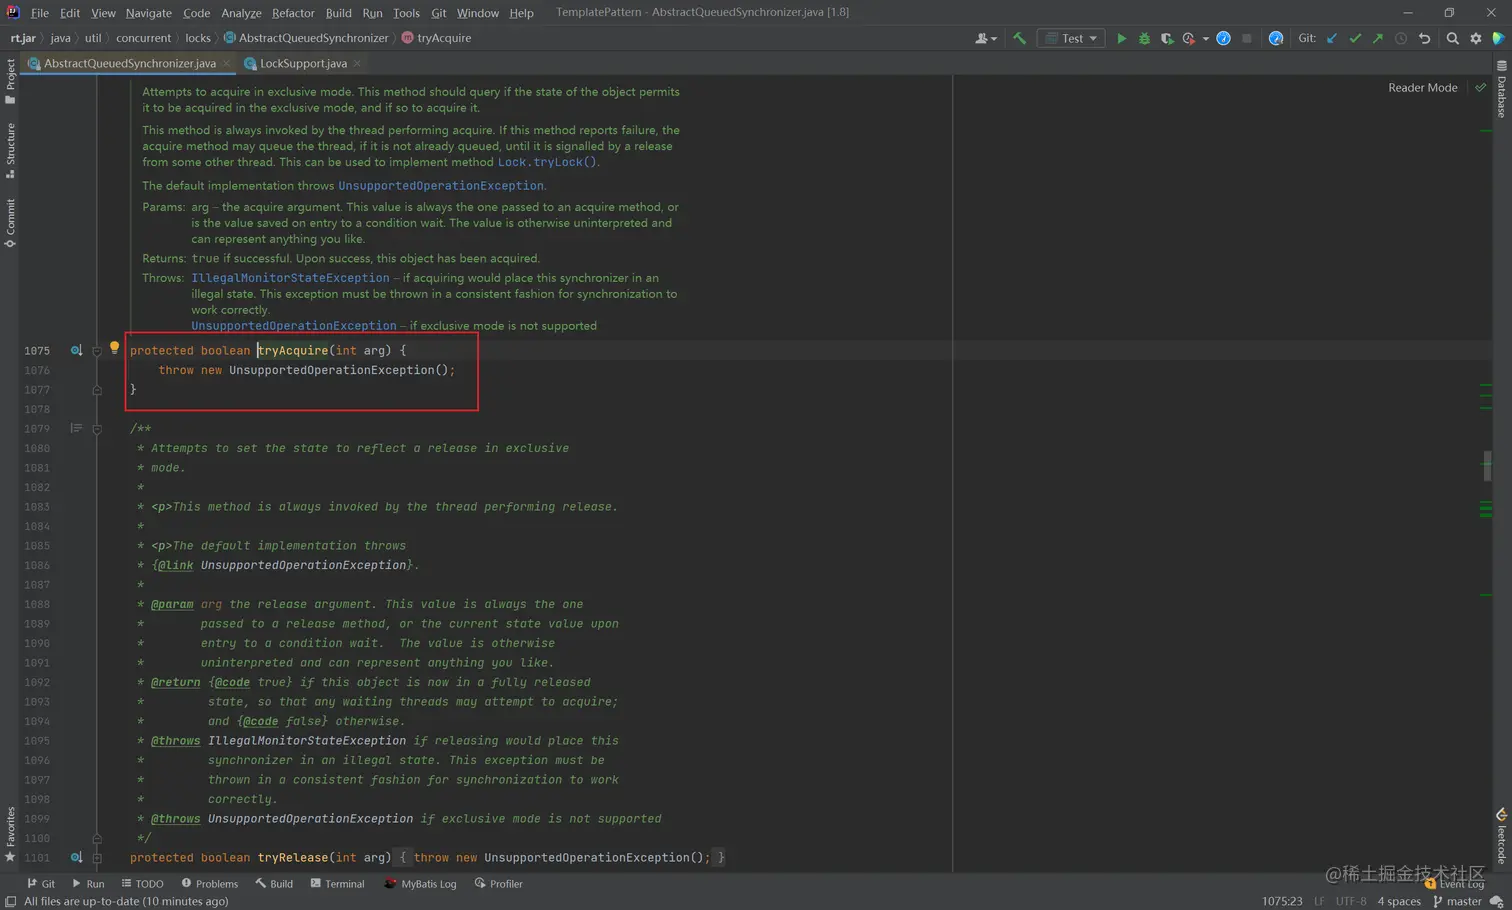
Task: Click the blue gauge profiler icon
Action: 1223,38
